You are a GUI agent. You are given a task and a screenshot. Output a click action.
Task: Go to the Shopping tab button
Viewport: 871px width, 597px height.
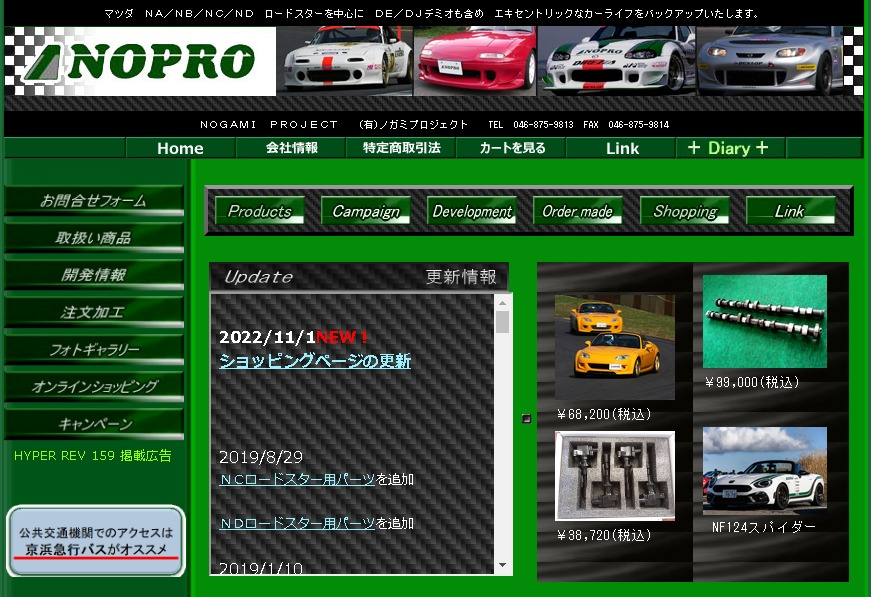[685, 211]
